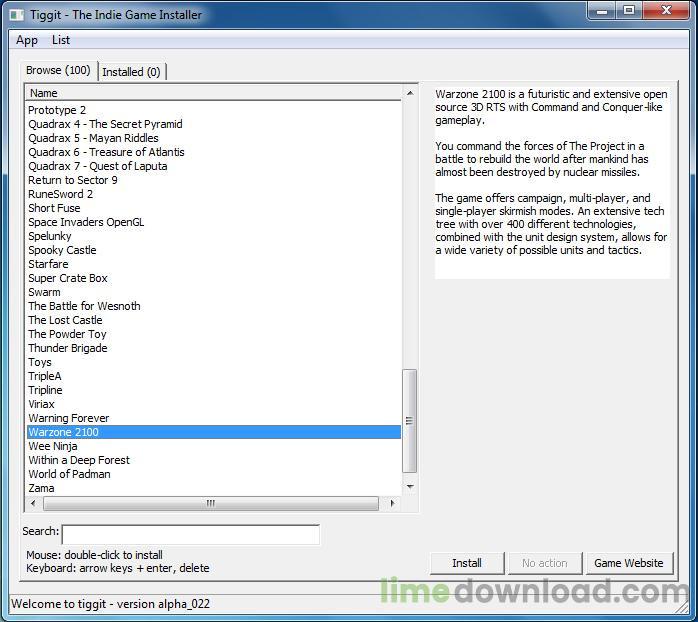Select Tripline in the game list

click(214, 390)
